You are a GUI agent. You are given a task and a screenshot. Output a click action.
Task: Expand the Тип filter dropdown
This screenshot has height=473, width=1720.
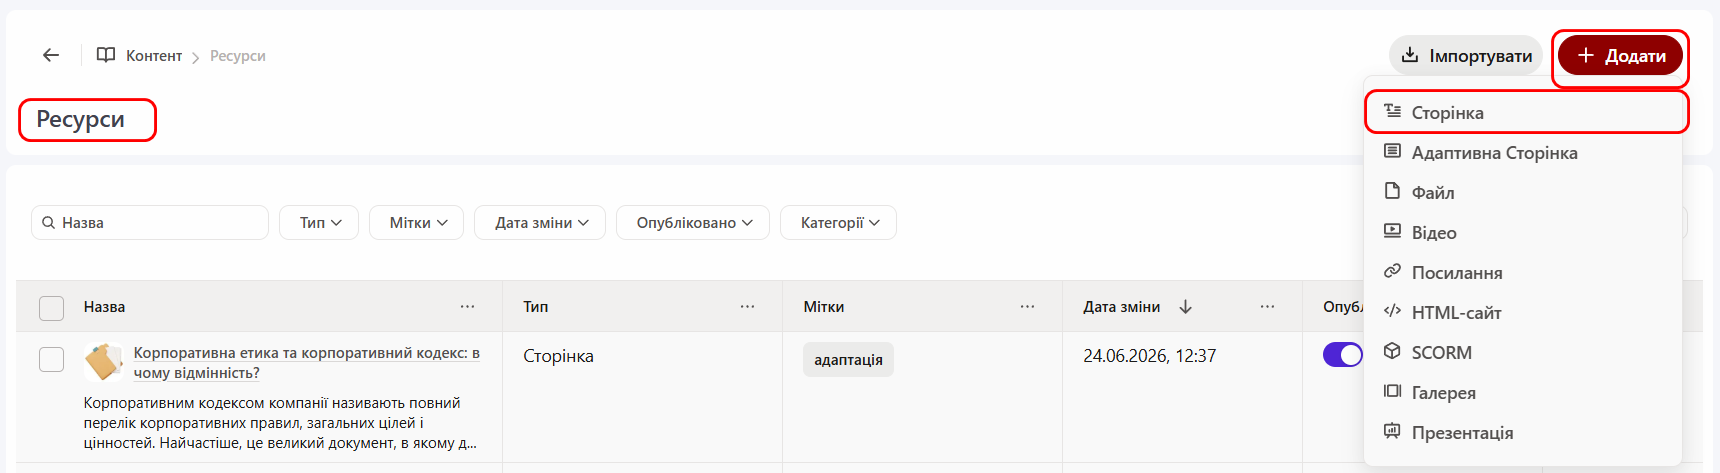pyautogui.click(x=319, y=223)
